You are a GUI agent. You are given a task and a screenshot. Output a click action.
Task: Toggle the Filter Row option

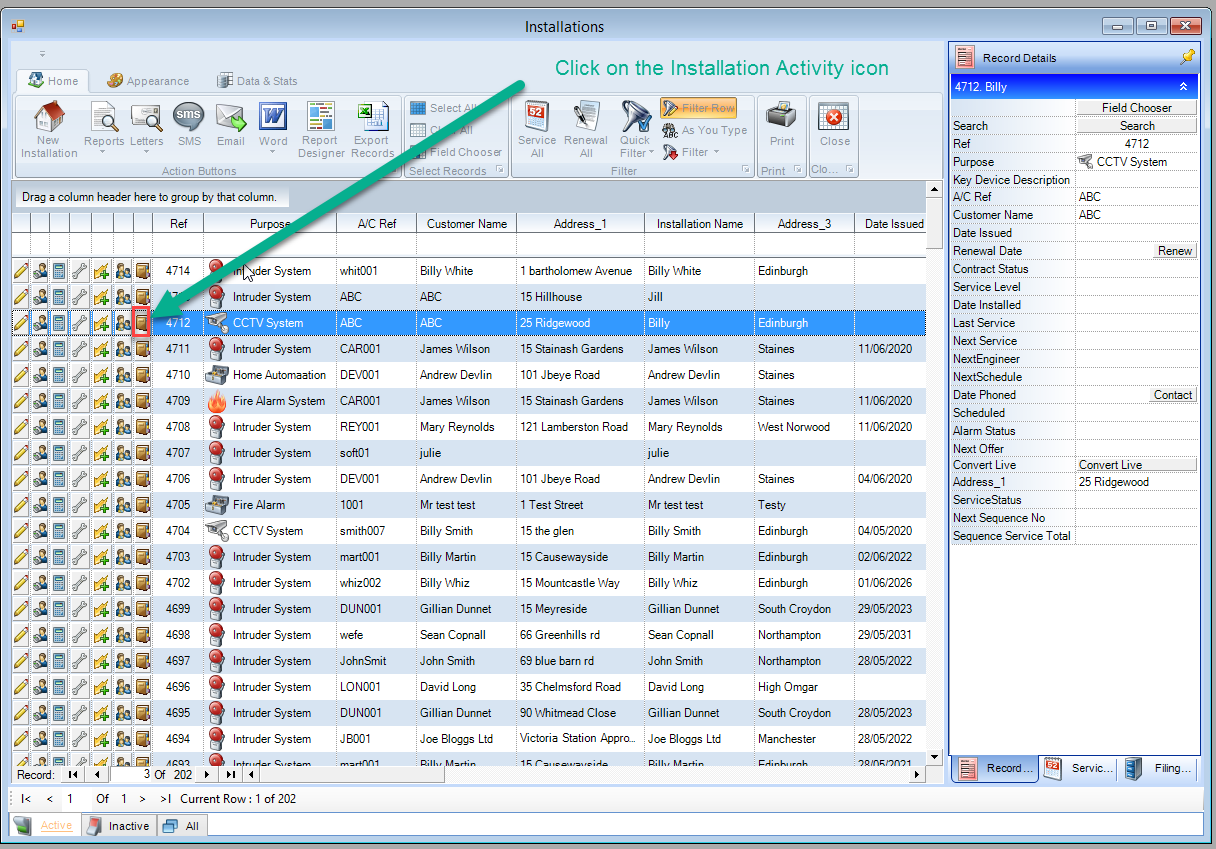(698, 108)
